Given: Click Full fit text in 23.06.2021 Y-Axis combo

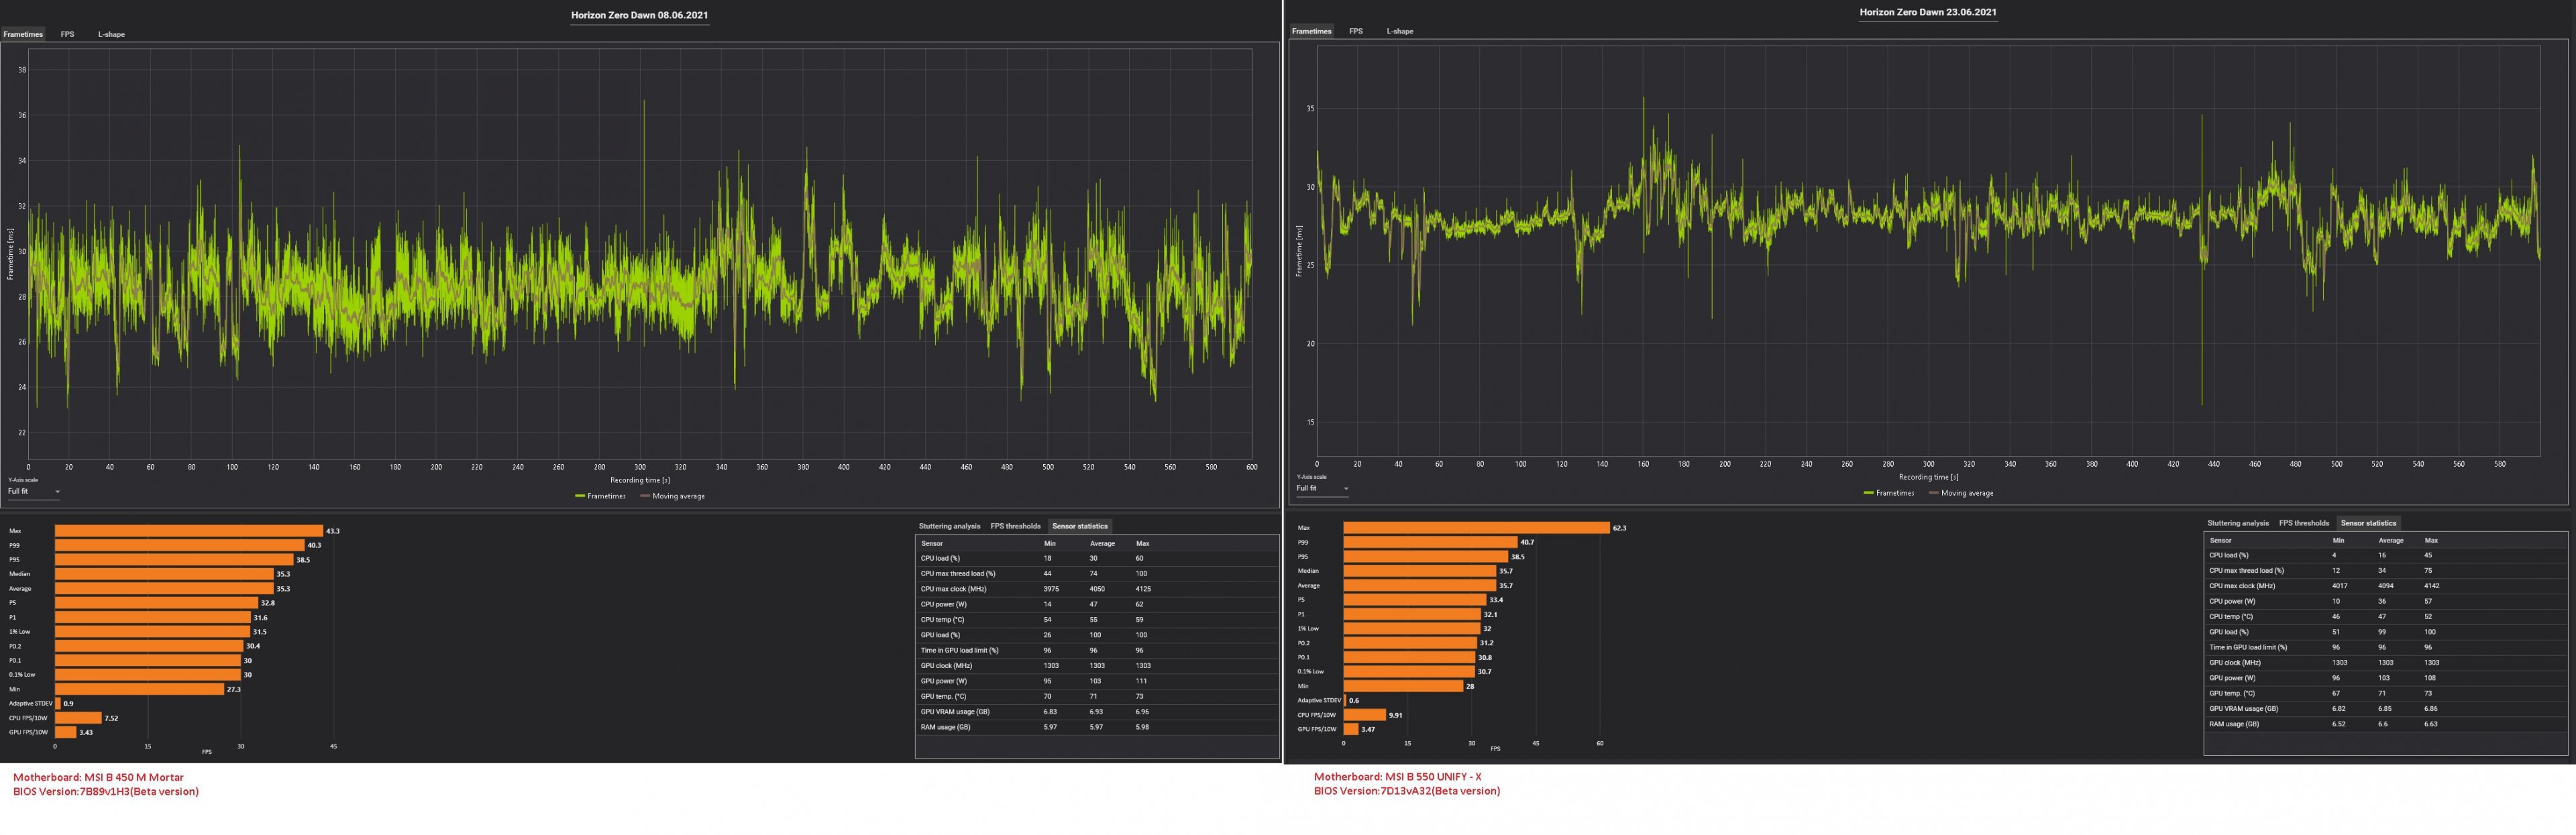Looking at the screenshot, I should click(x=1307, y=488).
